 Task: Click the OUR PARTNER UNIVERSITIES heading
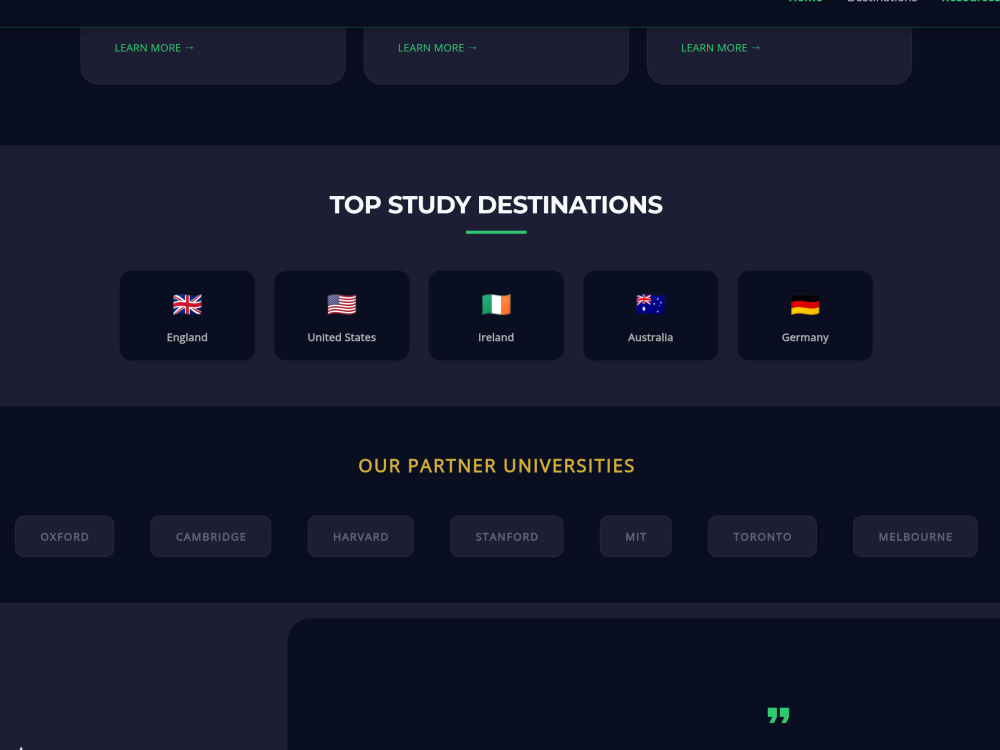coord(496,466)
